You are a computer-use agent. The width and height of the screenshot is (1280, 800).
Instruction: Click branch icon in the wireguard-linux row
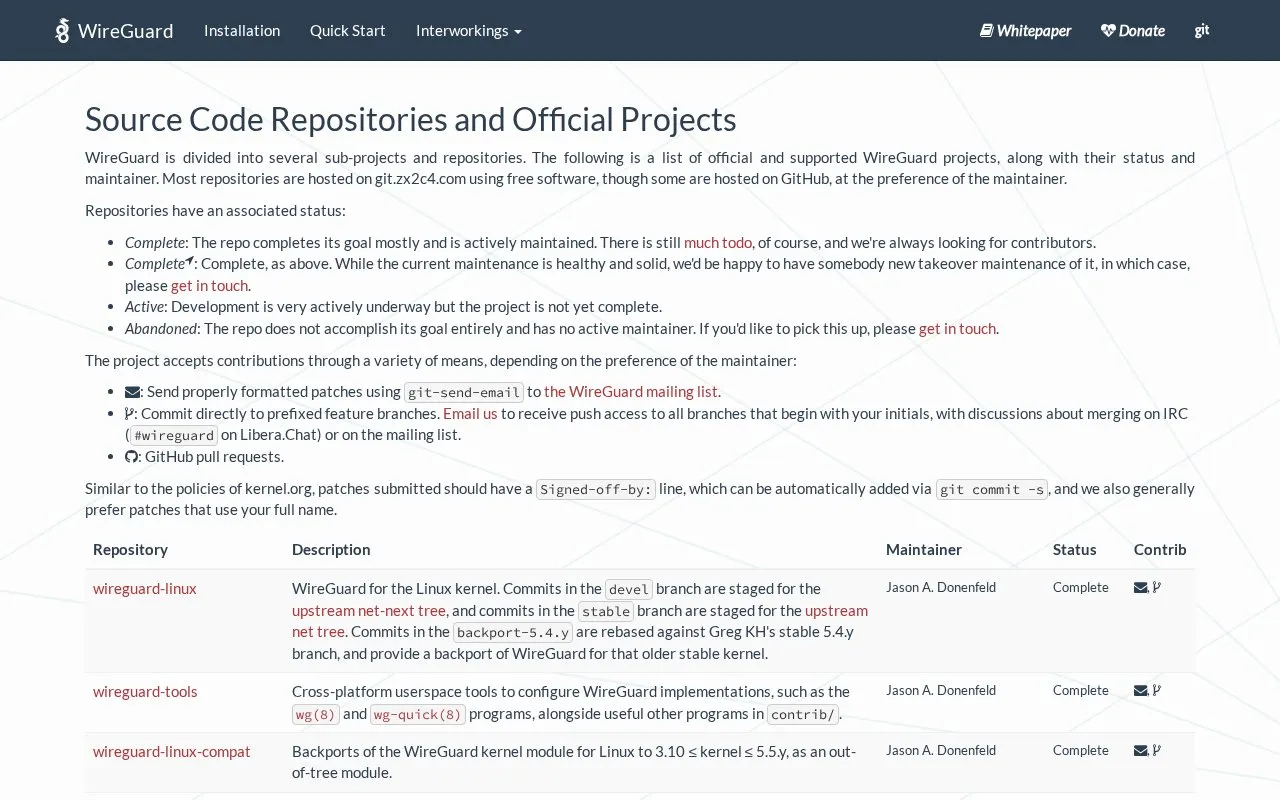(1157, 588)
